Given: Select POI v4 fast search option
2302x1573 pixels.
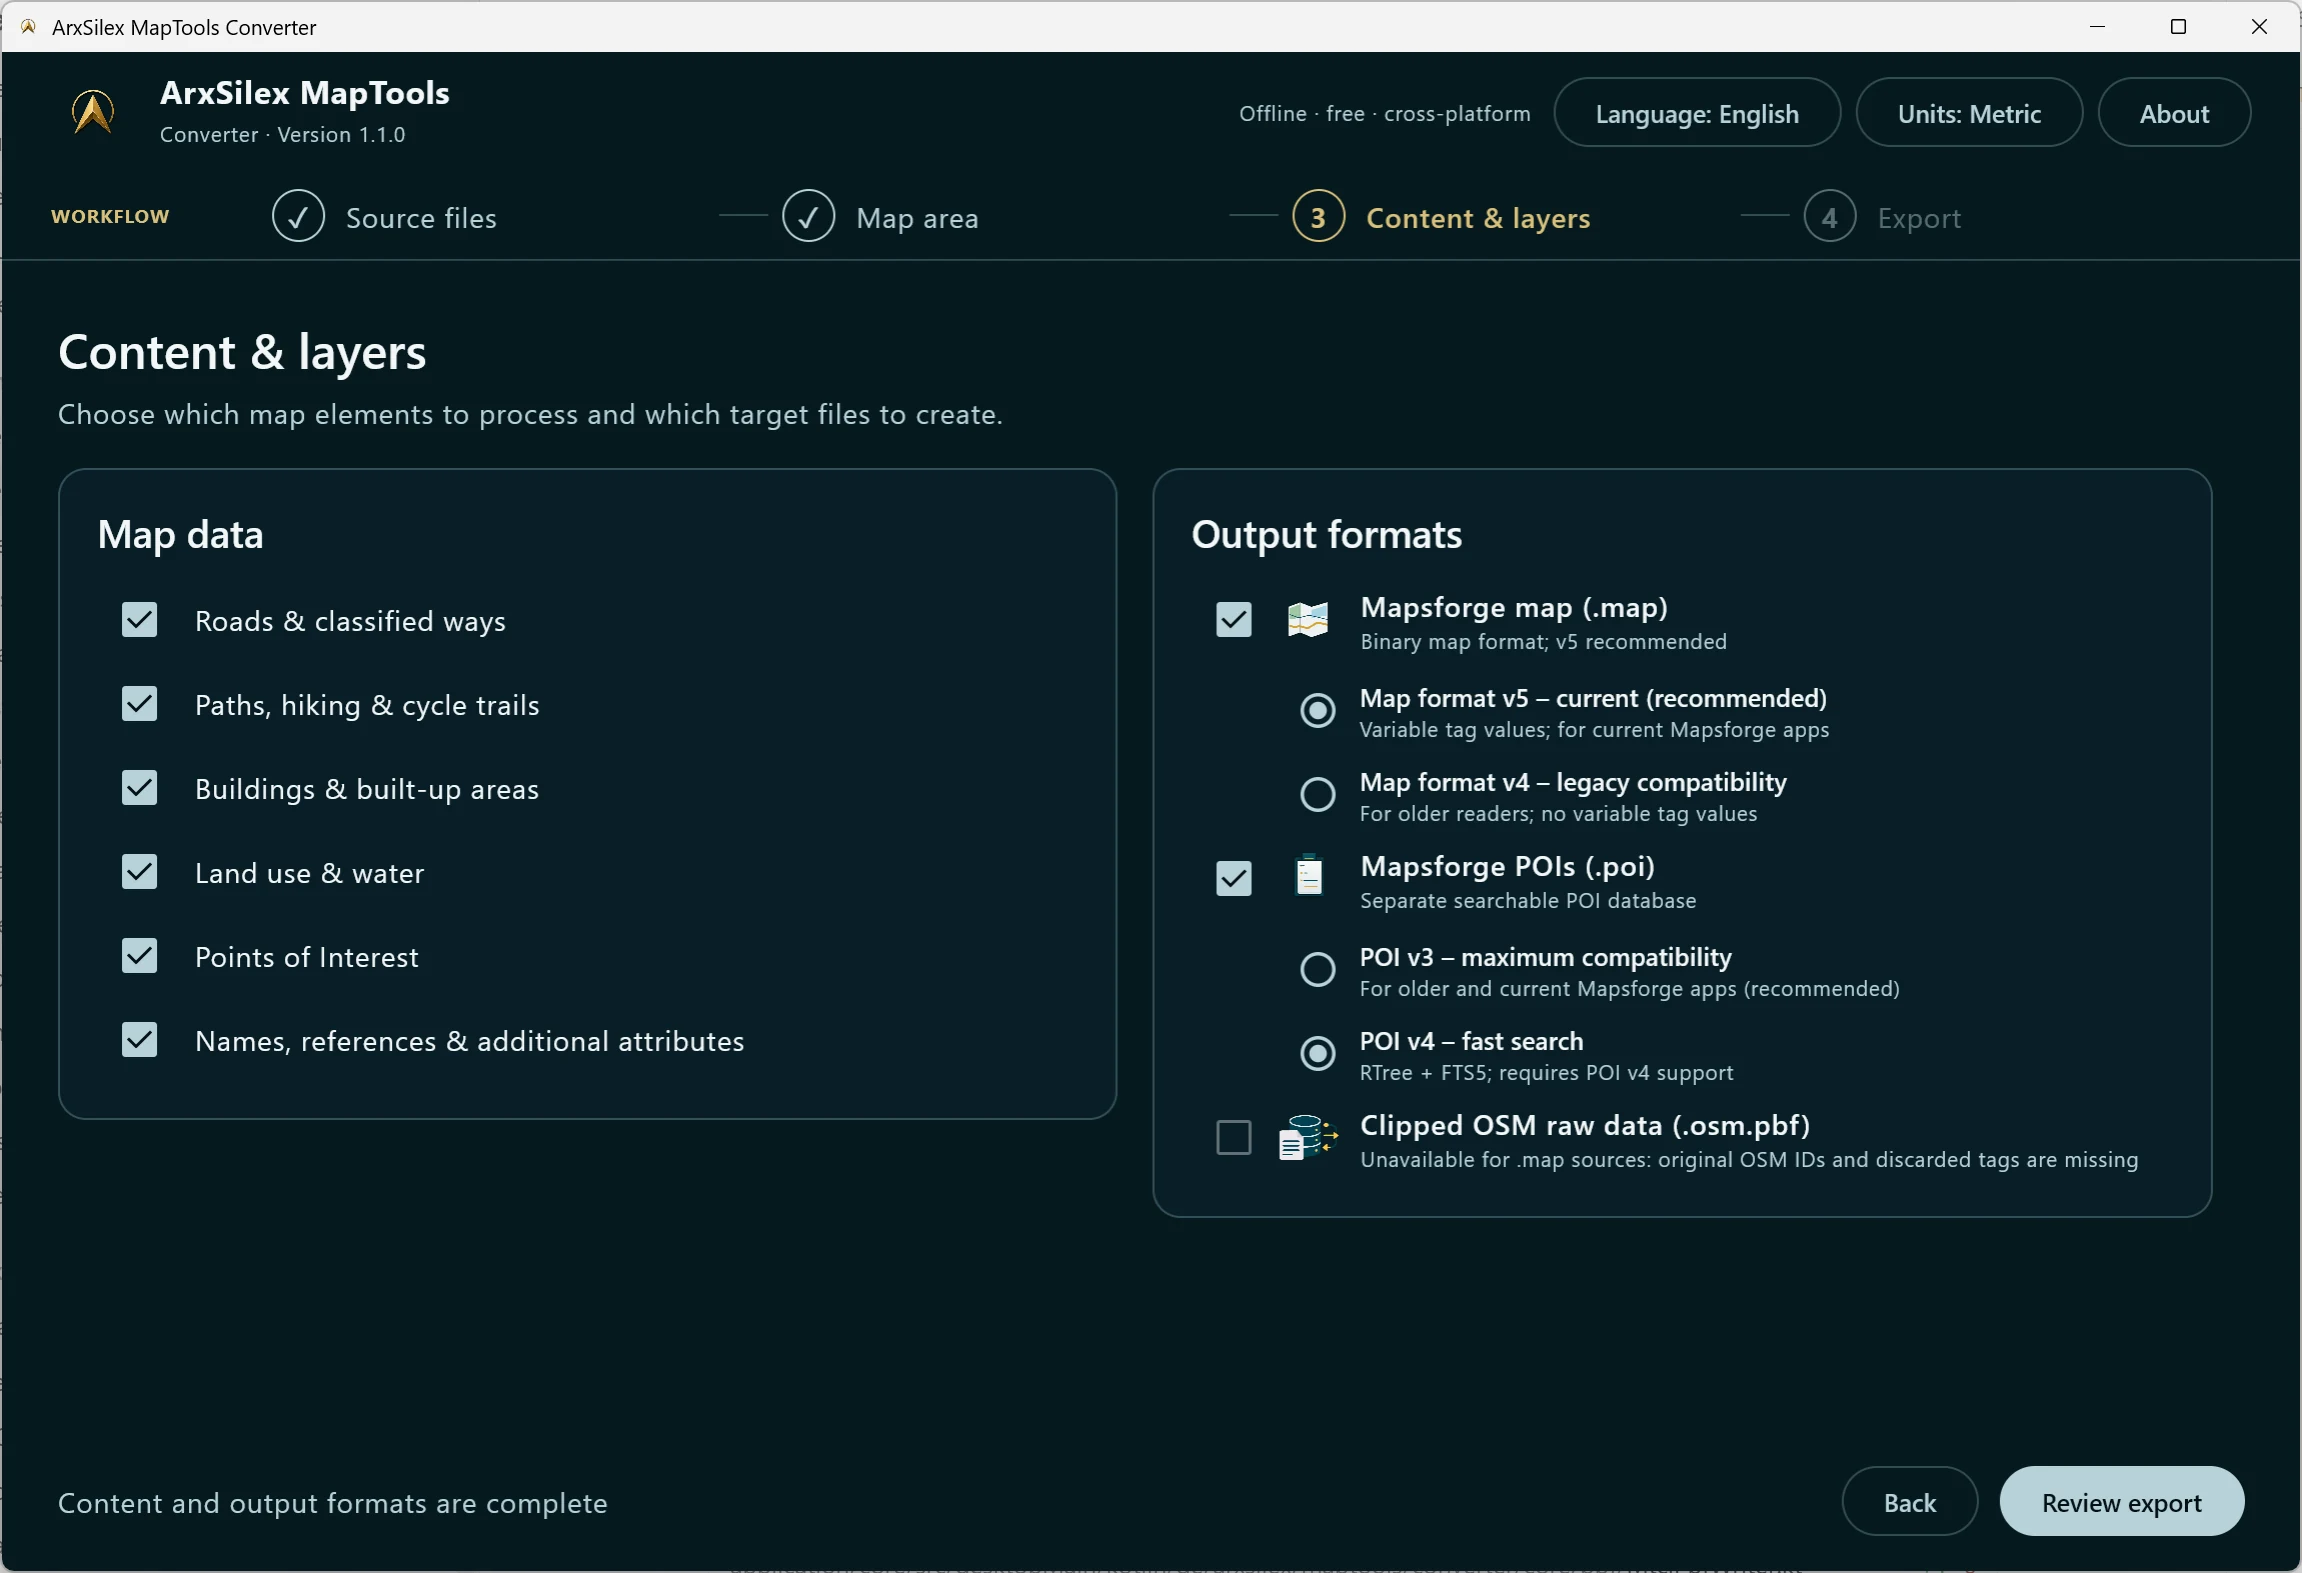Looking at the screenshot, I should coord(1317,1054).
